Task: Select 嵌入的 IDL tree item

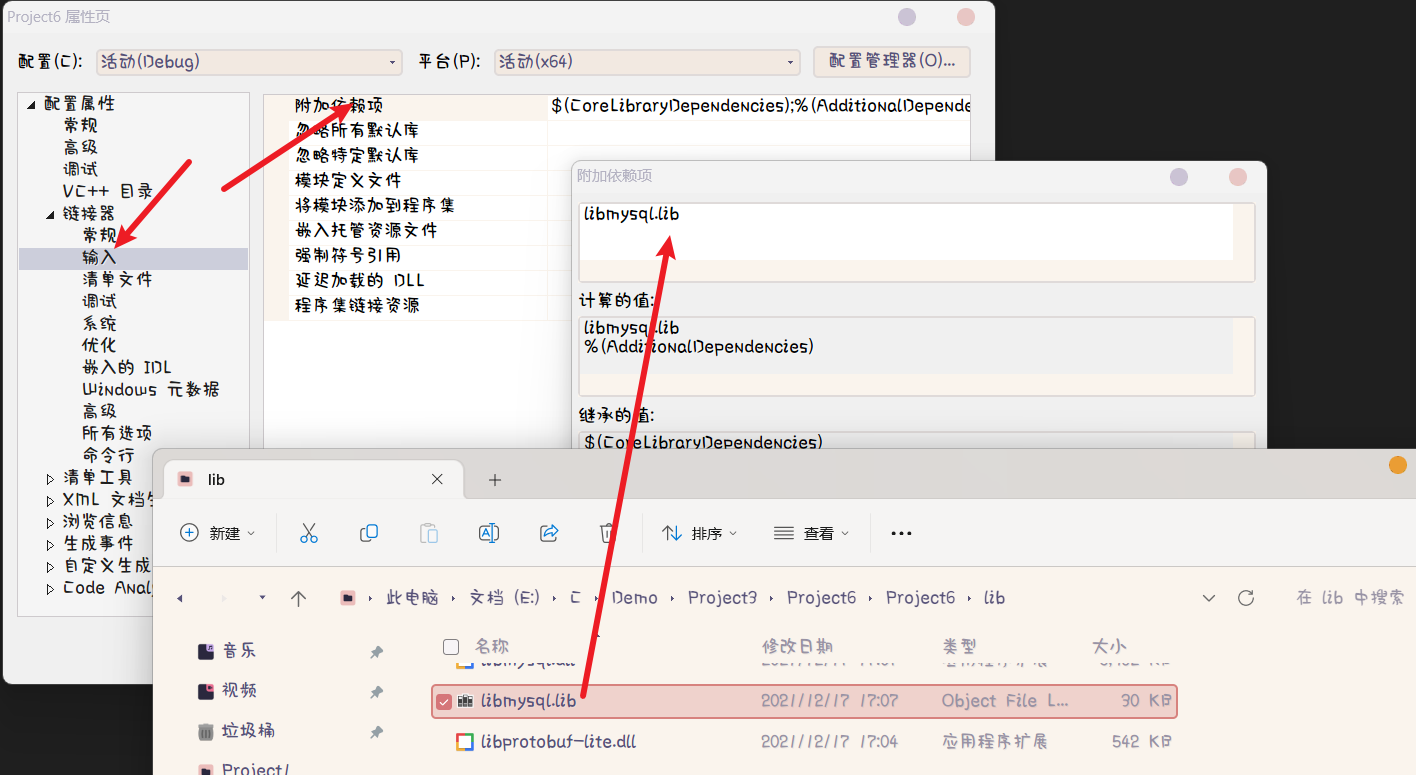Action: (127, 368)
